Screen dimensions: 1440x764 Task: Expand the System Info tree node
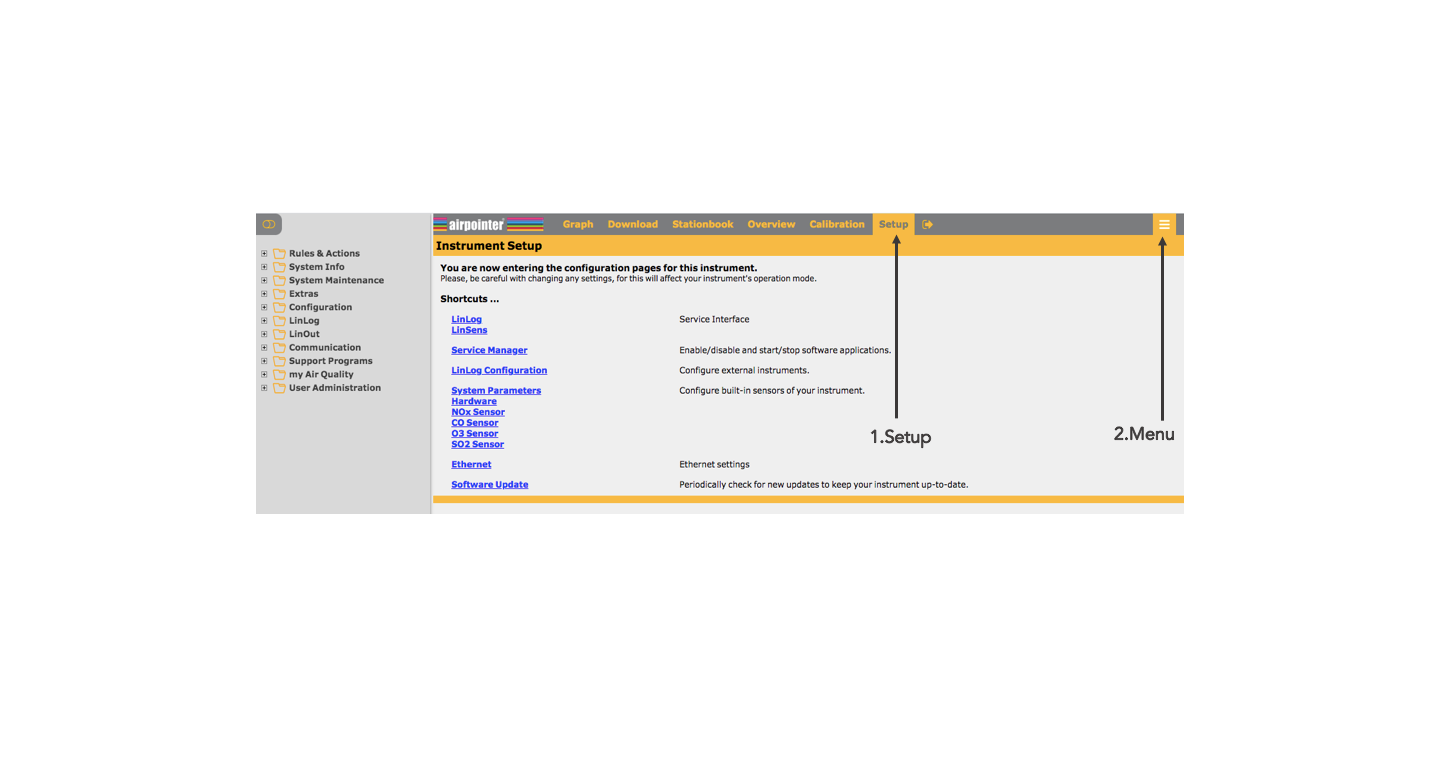point(264,267)
